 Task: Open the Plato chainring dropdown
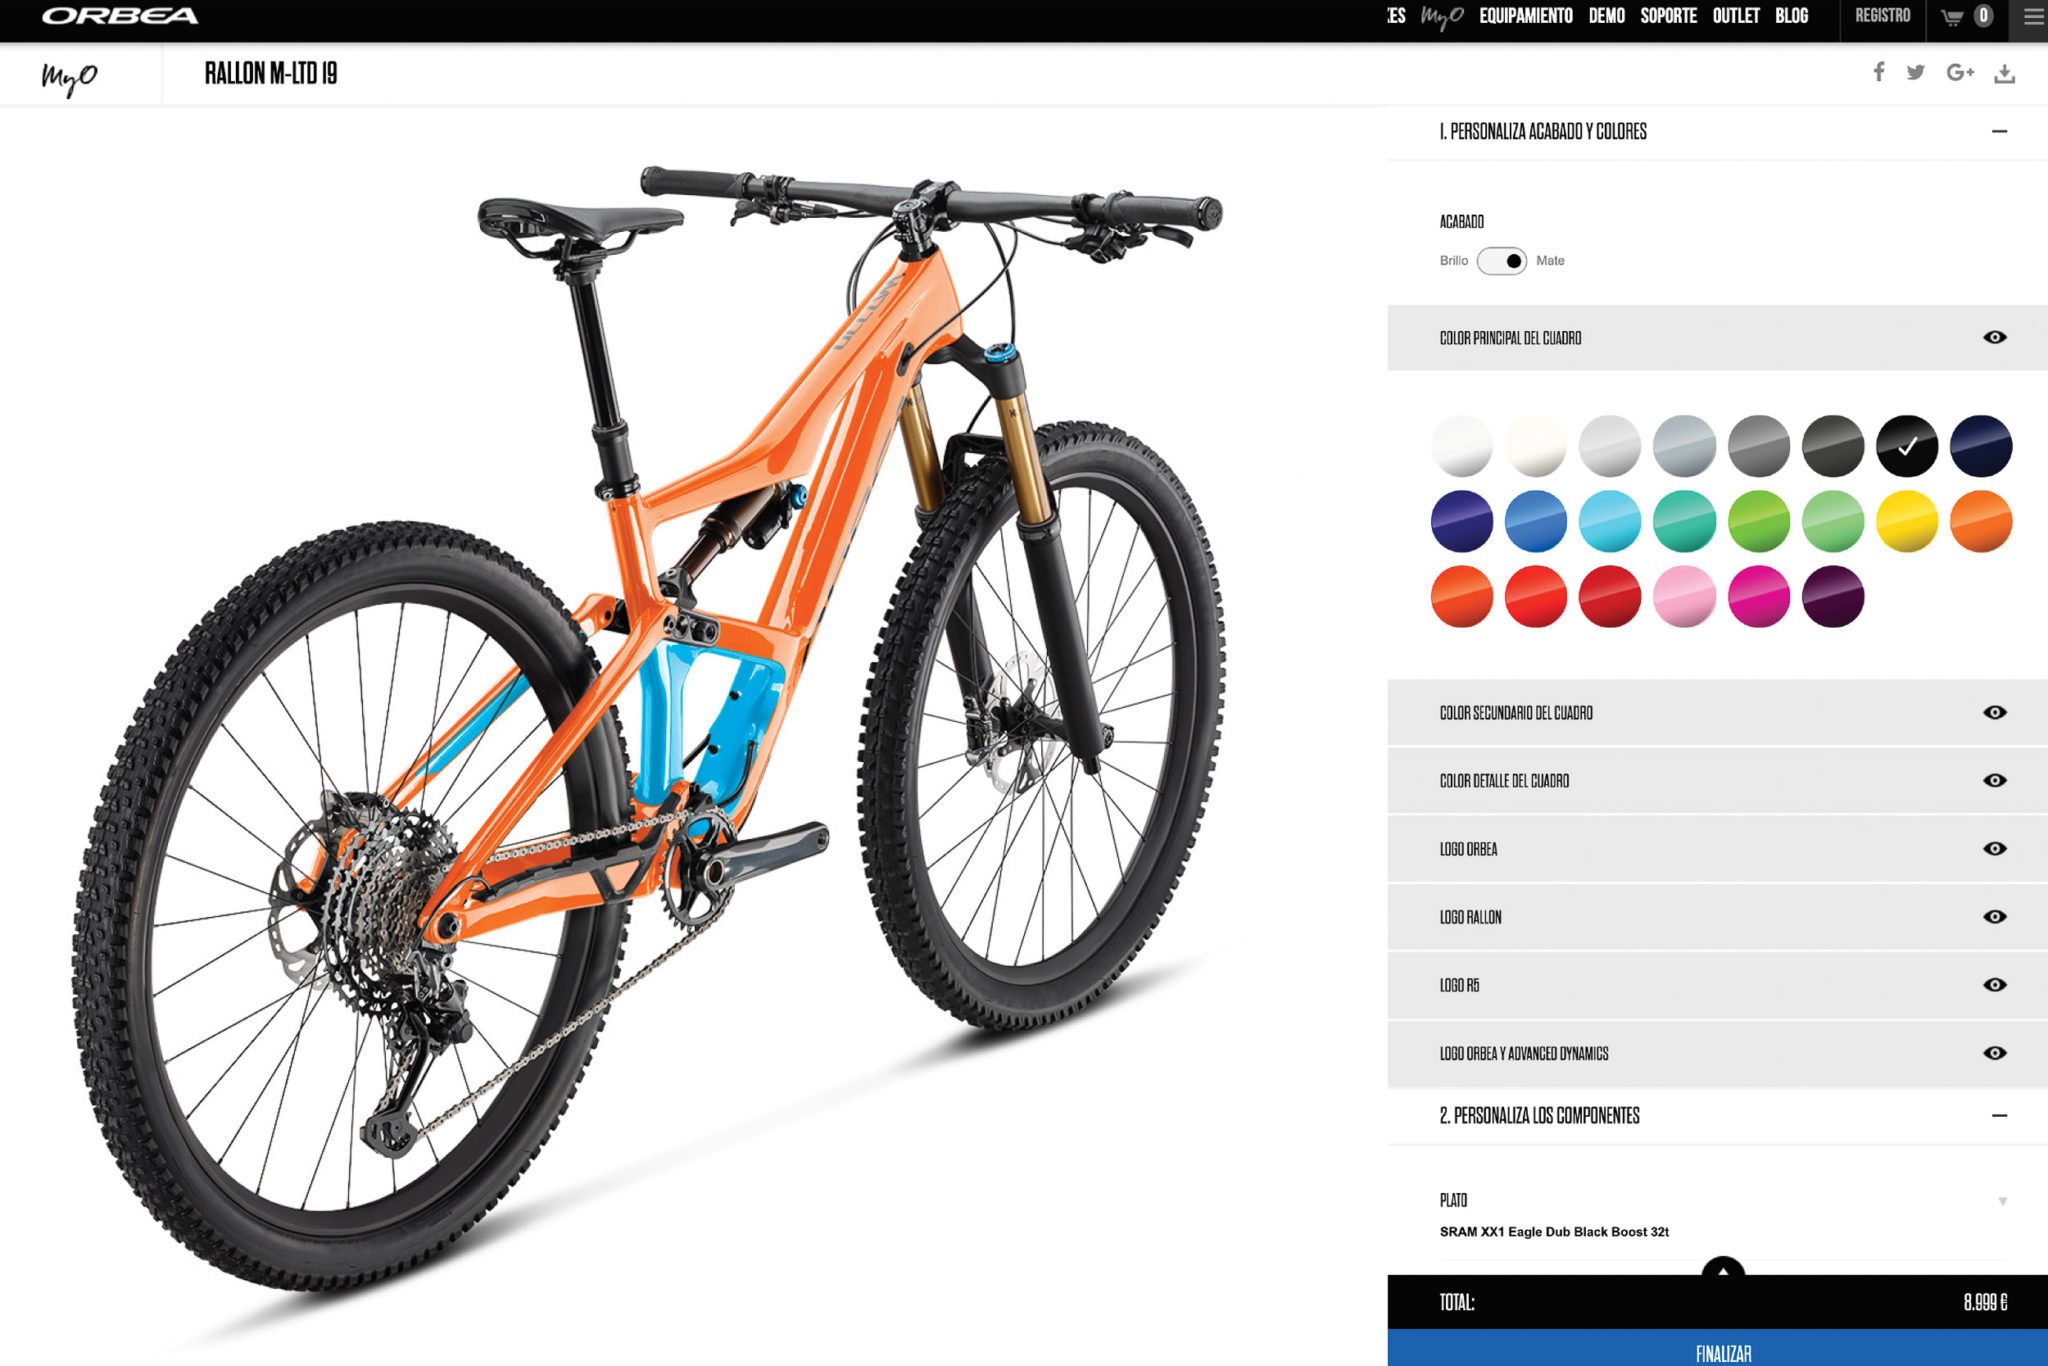click(1717, 1214)
